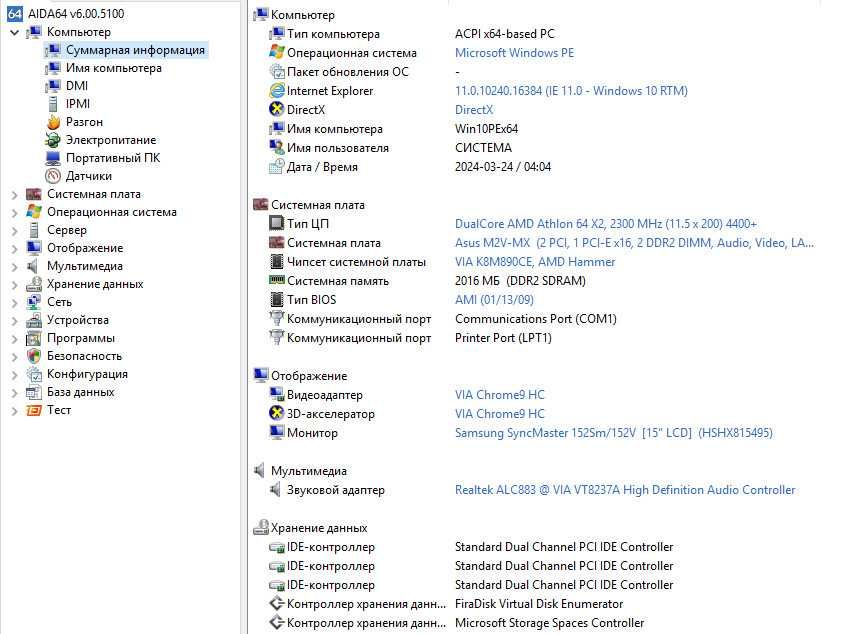Open the Видеоадаптер VIA Chrome9 HC link
Screen dimensions: 857x634
coord(500,395)
